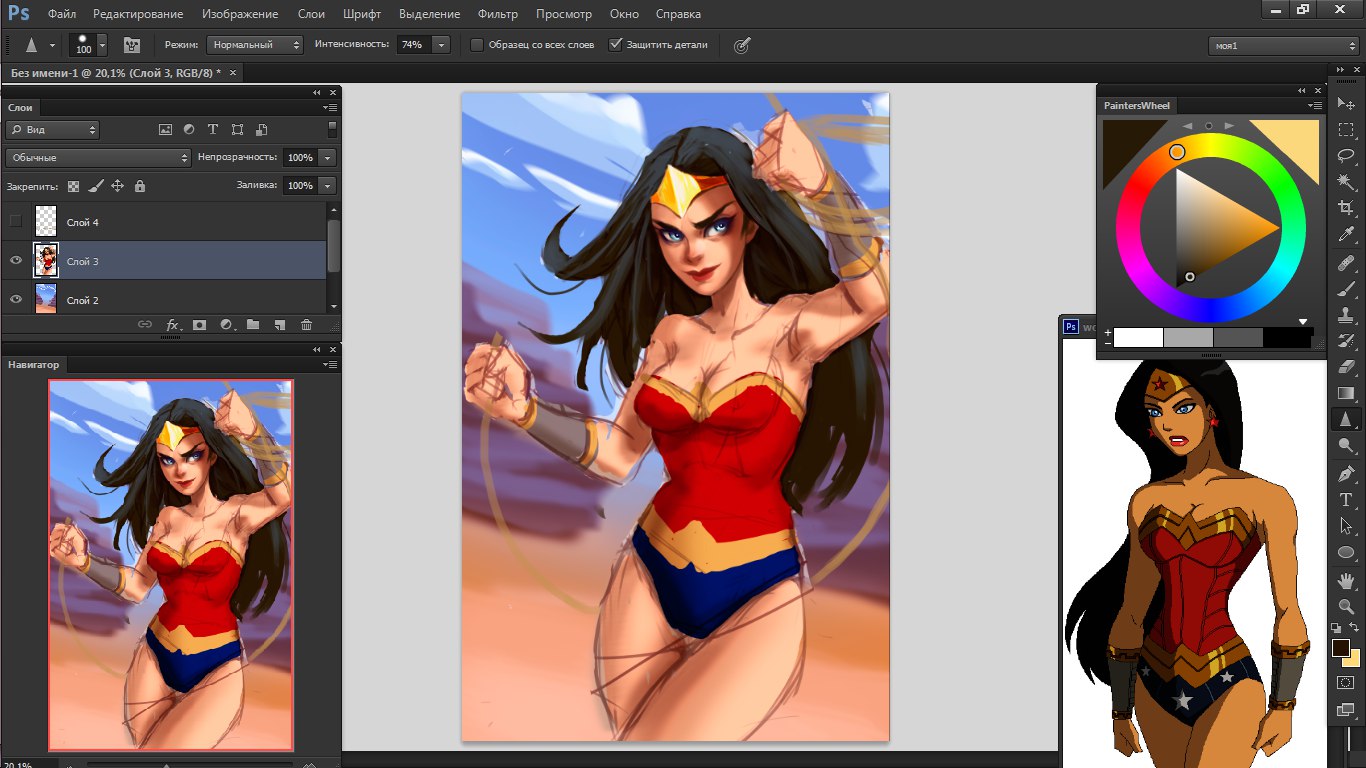1366x768 pixels.
Task: Create a new layer group folder
Action: [253, 324]
